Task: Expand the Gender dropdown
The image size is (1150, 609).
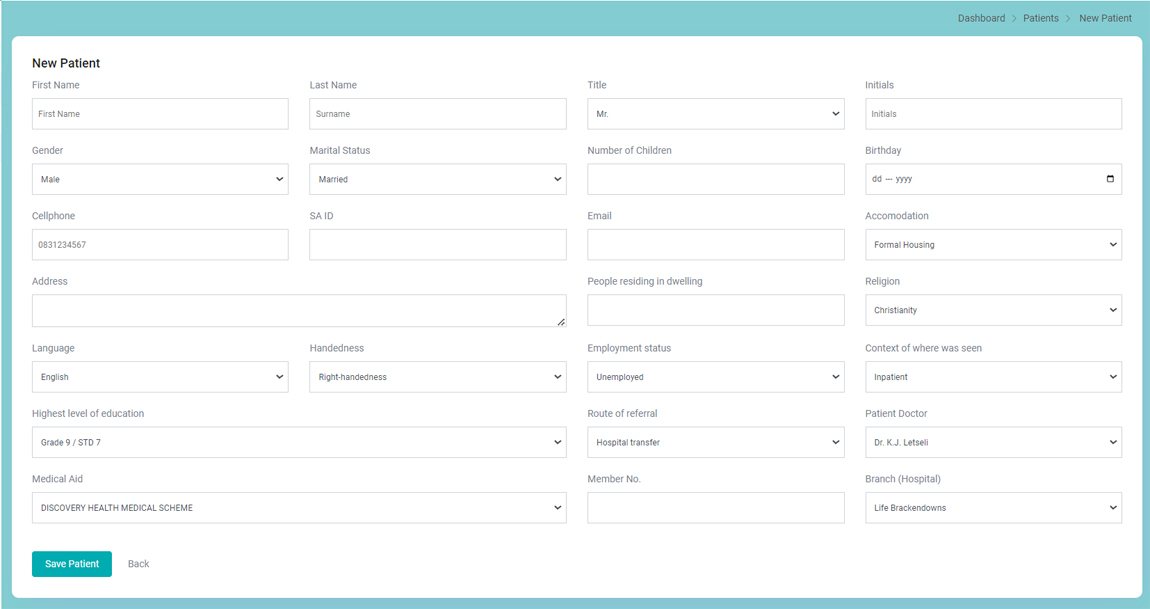Action: [x=160, y=180]
